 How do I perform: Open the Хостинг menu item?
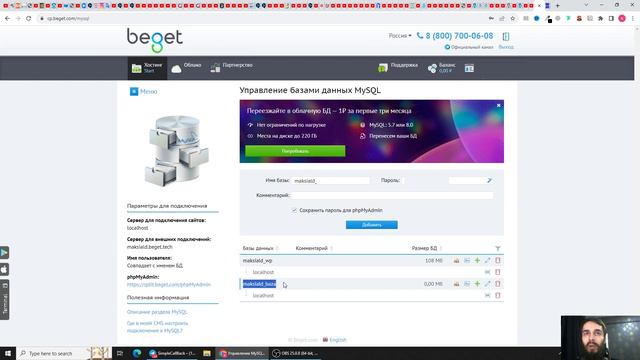click(x=147, y=68)
